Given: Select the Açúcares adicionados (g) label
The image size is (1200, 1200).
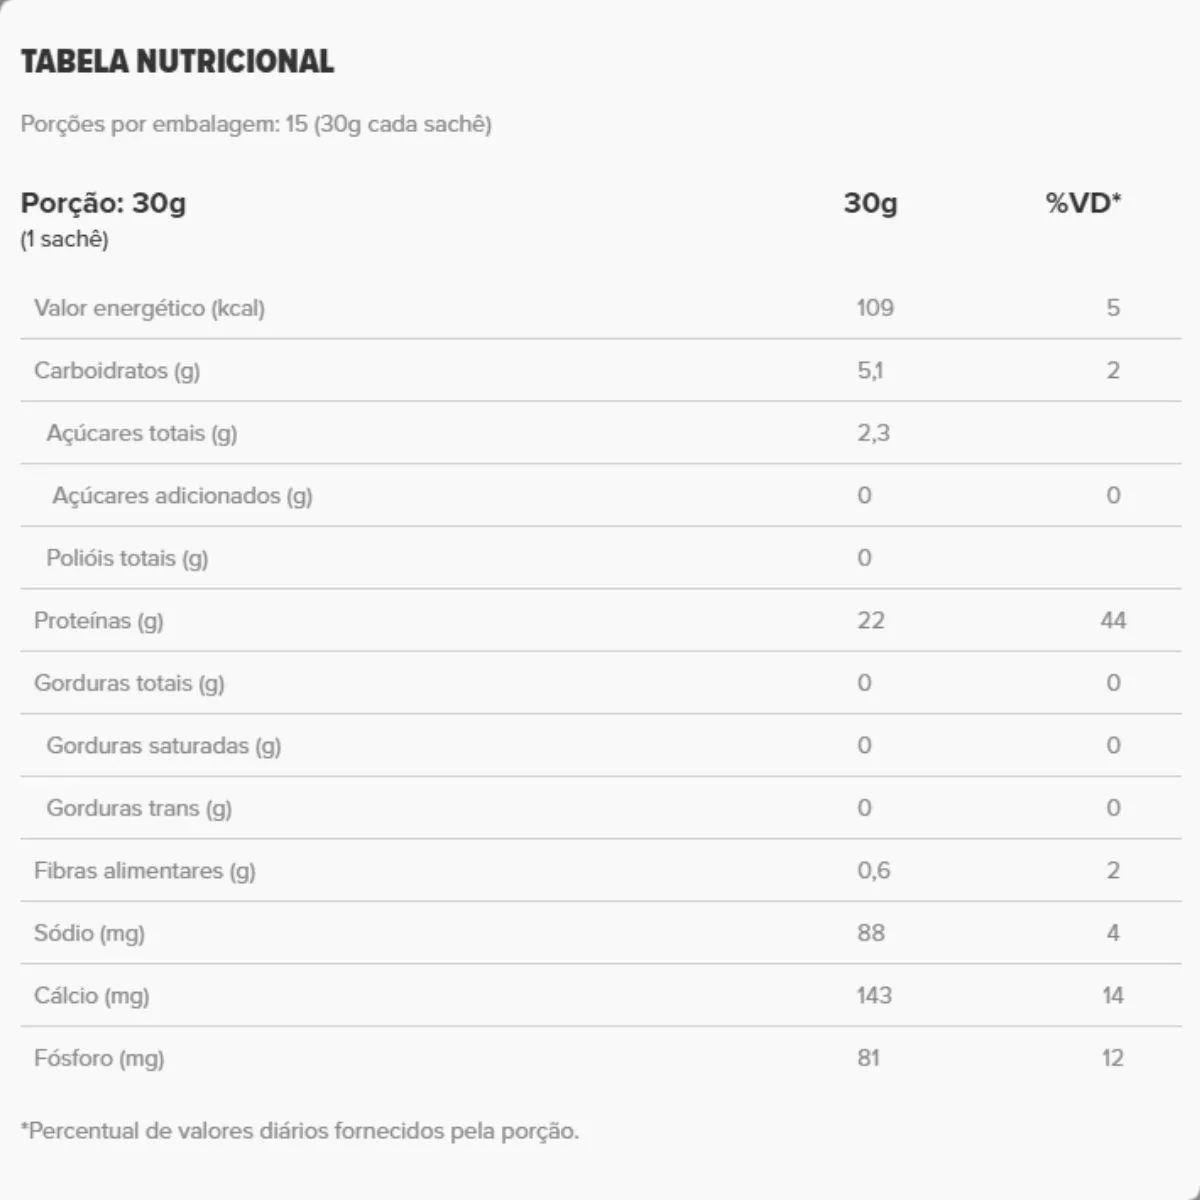Looking at the screenshot, I should click(x=182, y=496).
